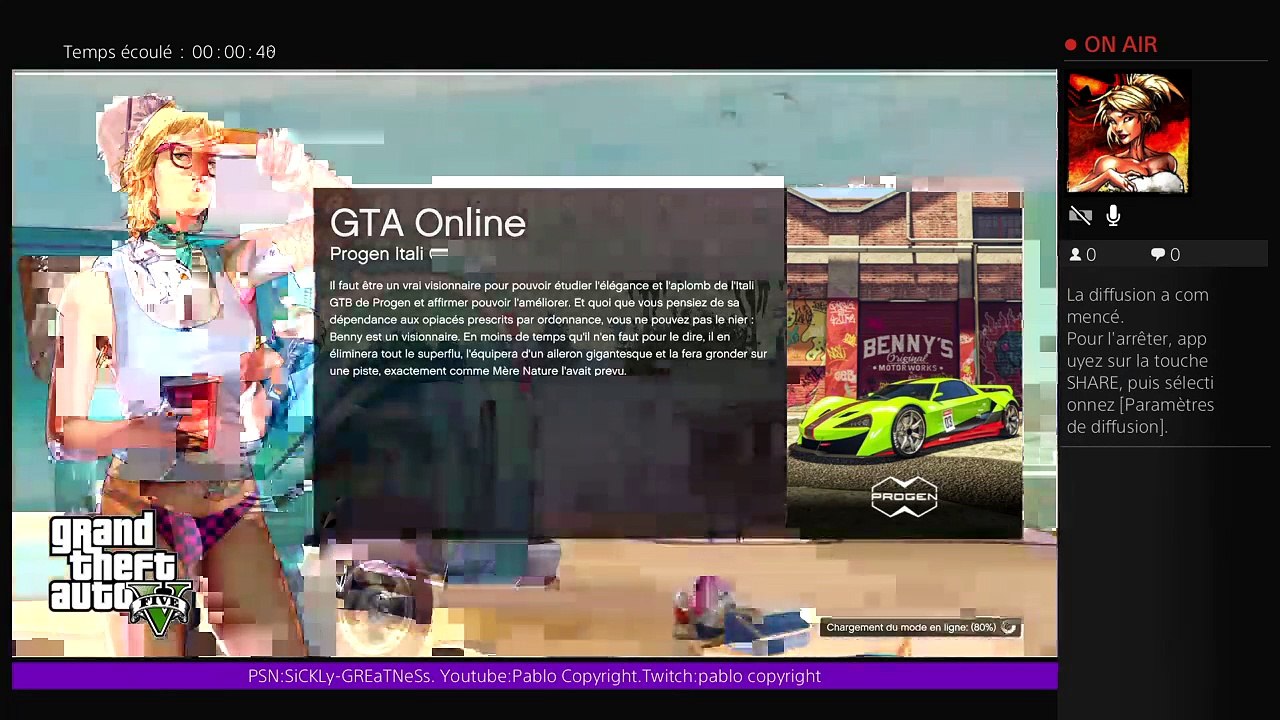The image size is (1280, 720).
Task: Toggle the camera off icon
Action: pyautogui.click(x=1080, y=215)
